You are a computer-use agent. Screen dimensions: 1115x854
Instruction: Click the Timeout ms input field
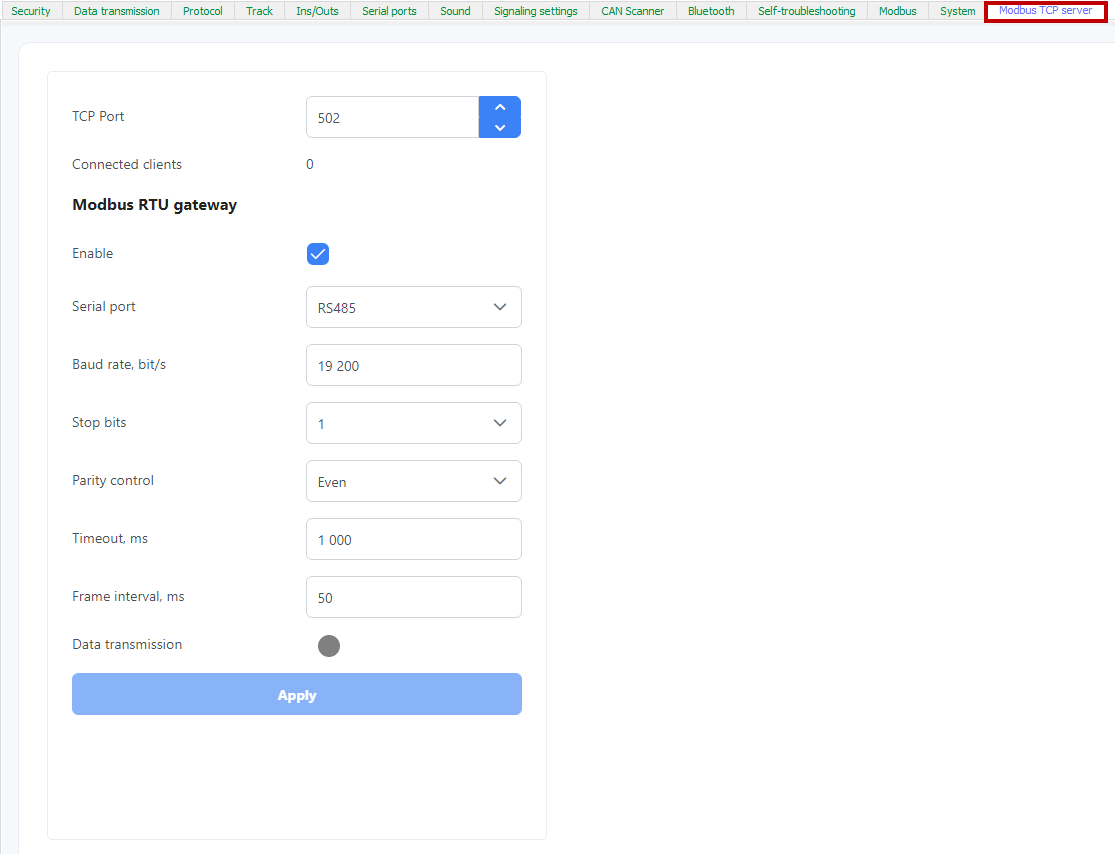click(x=413, y=539)
